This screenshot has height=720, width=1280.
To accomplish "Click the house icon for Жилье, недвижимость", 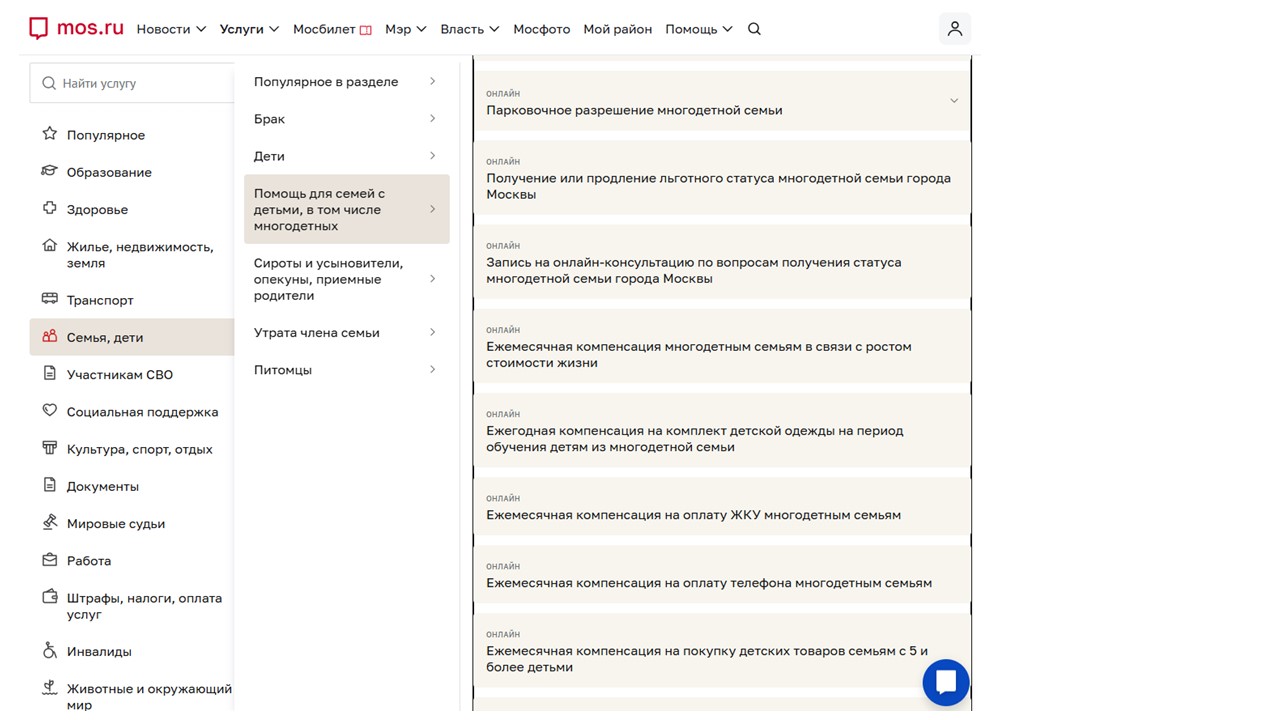I will pos(50,246).
